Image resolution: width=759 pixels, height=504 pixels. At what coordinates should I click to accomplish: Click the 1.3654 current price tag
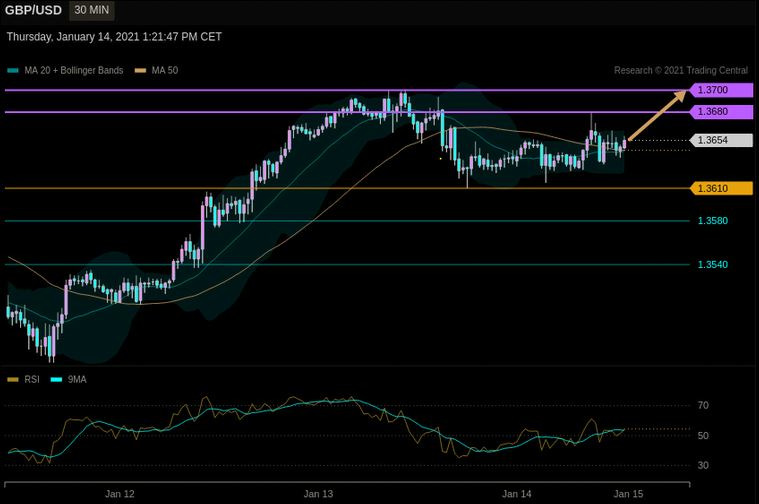(x=721, y=140)
